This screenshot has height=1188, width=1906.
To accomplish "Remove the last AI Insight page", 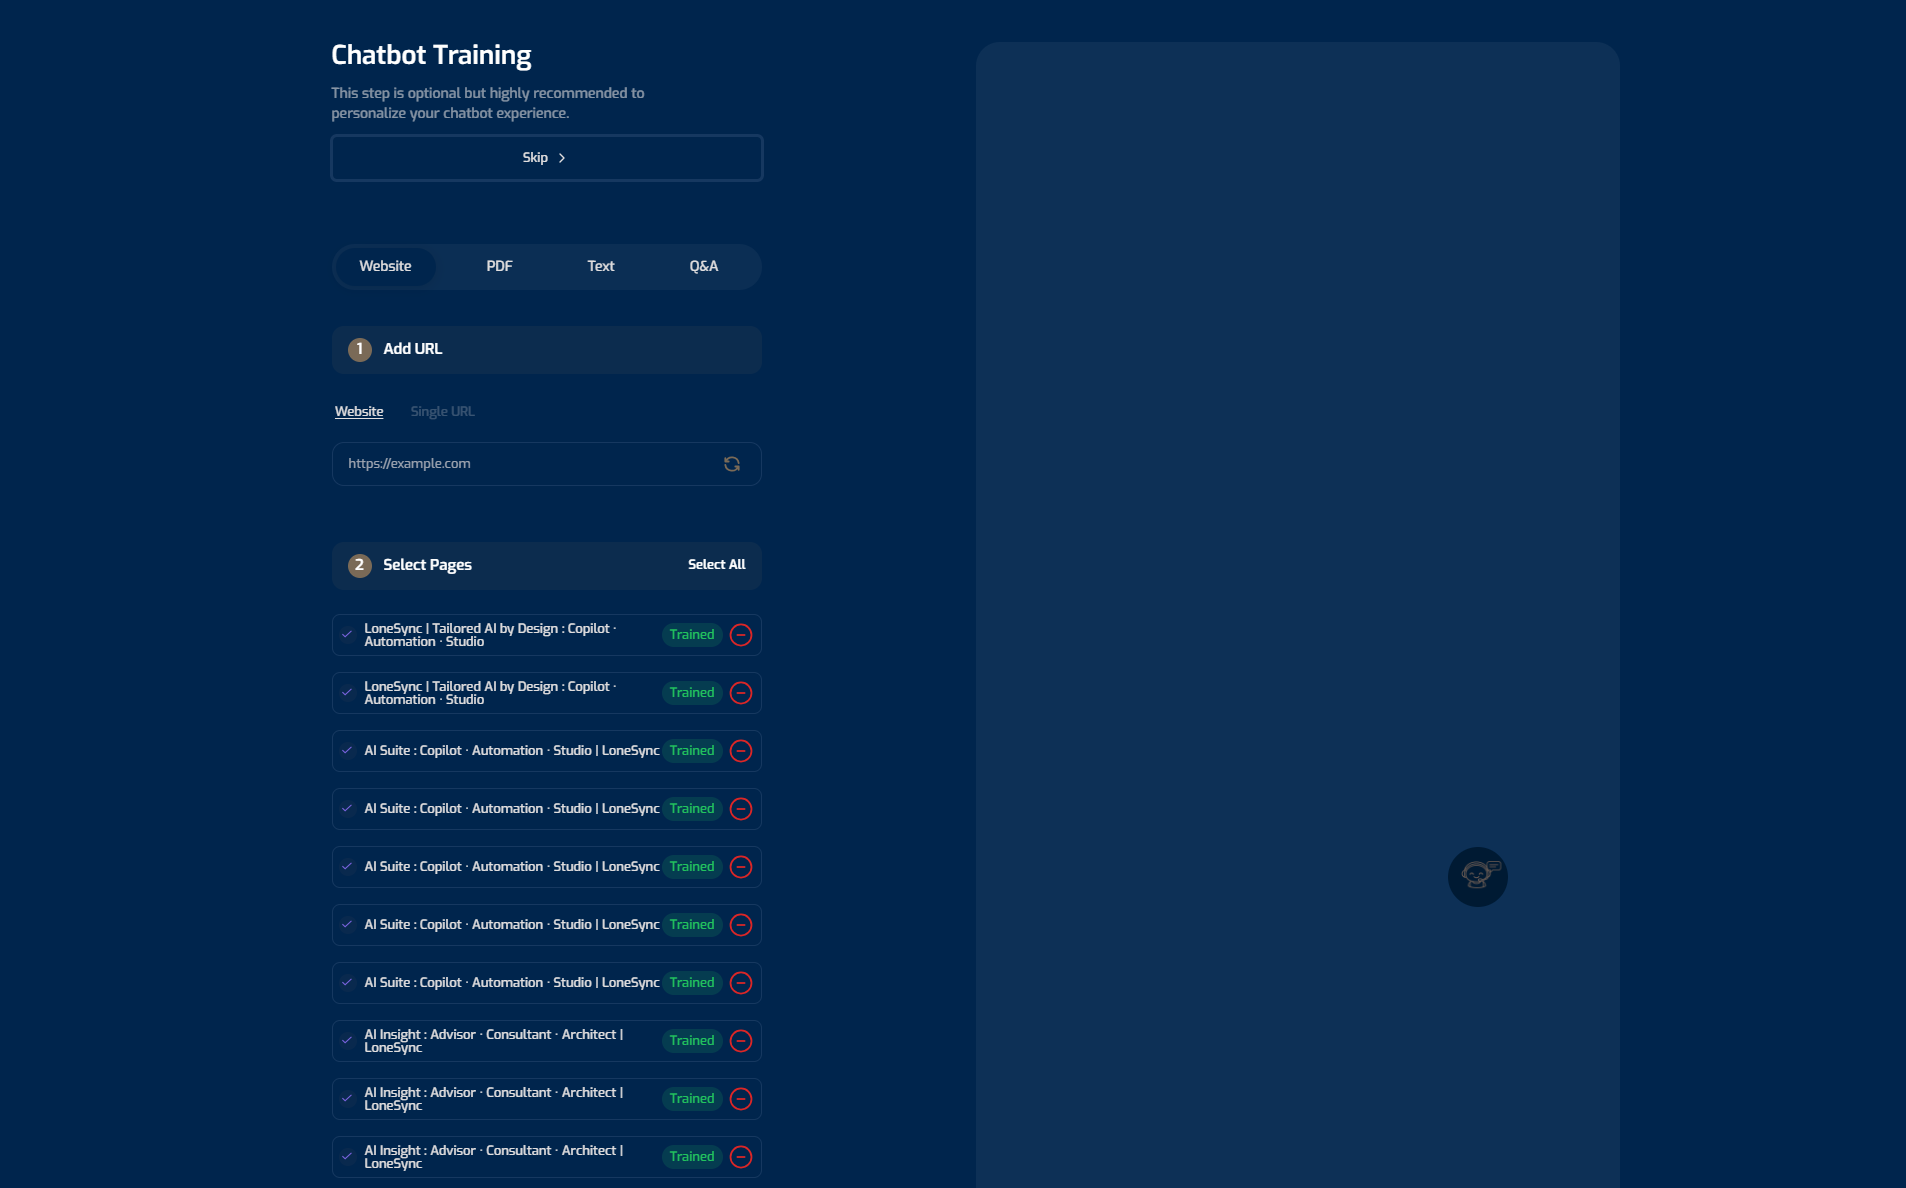I will click(x=741, y=1157).
